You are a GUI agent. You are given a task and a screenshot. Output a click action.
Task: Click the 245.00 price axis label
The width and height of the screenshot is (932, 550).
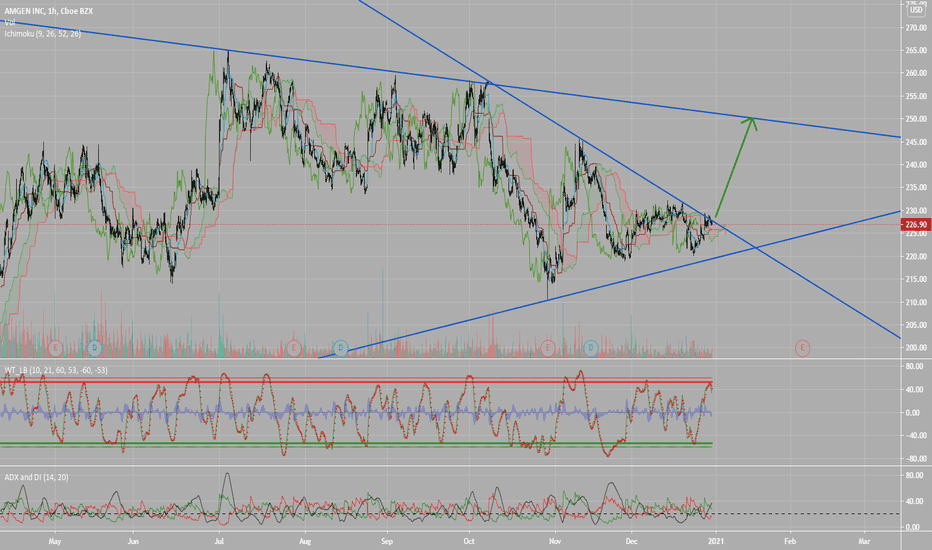tap(916, 142)
